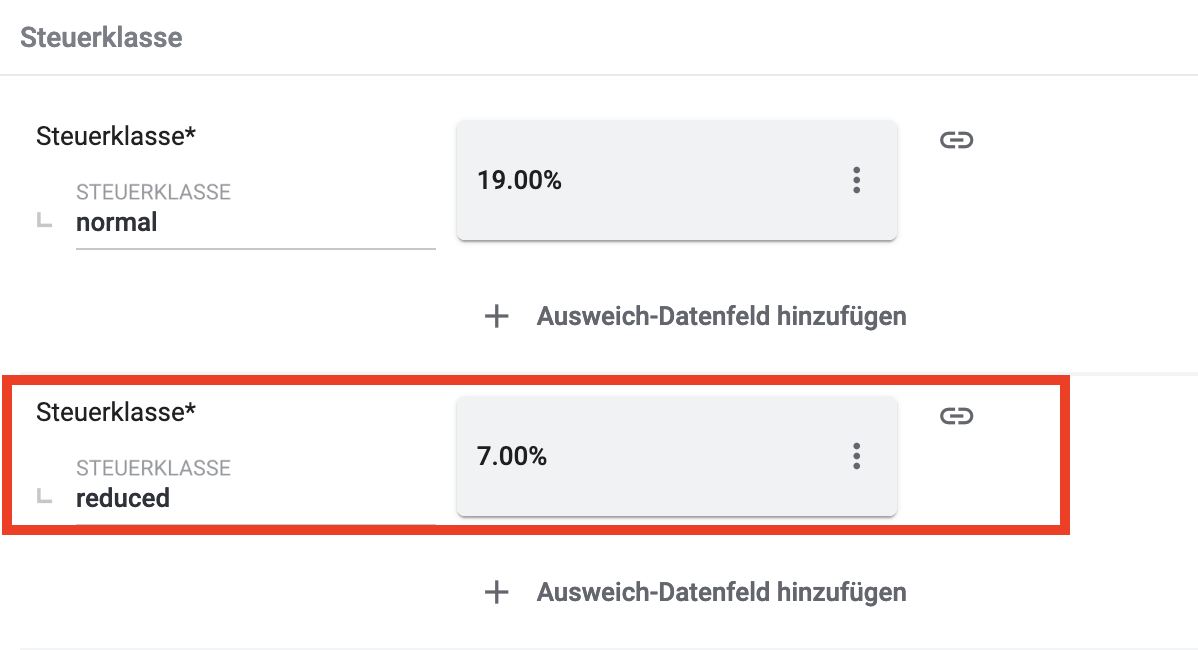Open the three-dot menu on the 19.00% card
1198x650 pixels.
(x=856, y=181)
